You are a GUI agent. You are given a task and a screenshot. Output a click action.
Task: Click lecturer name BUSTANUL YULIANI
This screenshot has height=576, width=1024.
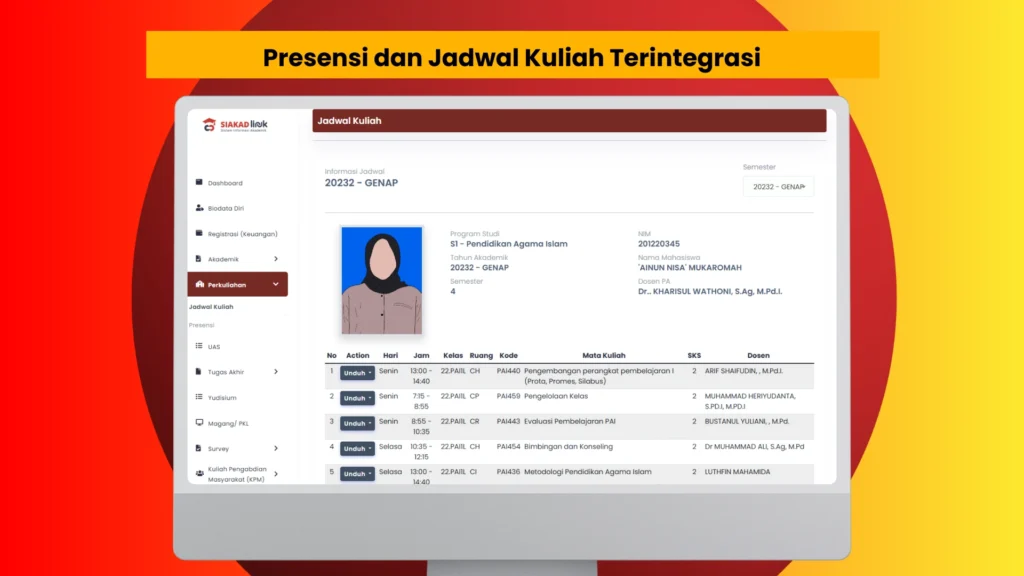(x=746, y=421)
